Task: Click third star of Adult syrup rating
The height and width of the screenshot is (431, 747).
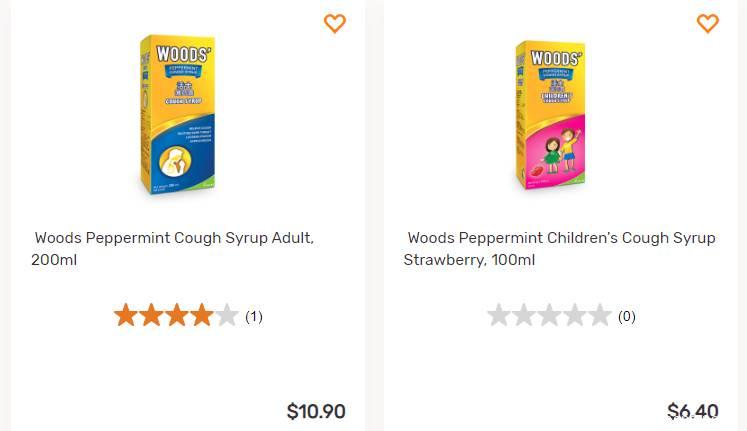Action: point(176,316)
